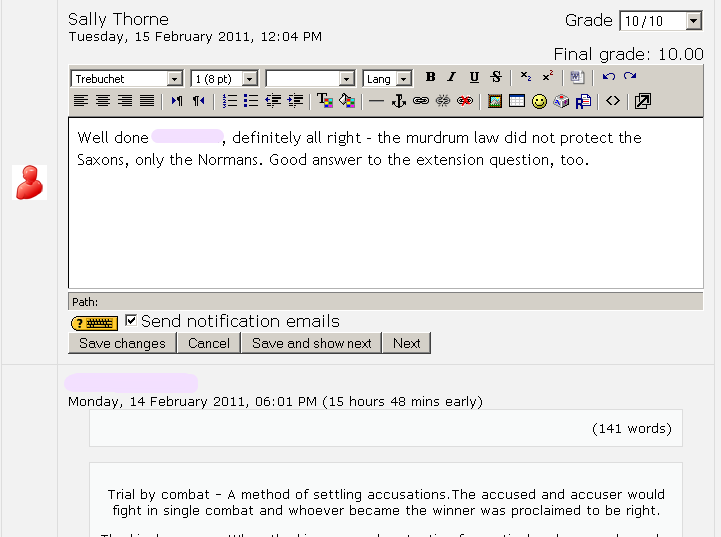The image size is (721, 537).
Task: Click the anchor icon in the toolbar
Action: [x=398, y=101]
